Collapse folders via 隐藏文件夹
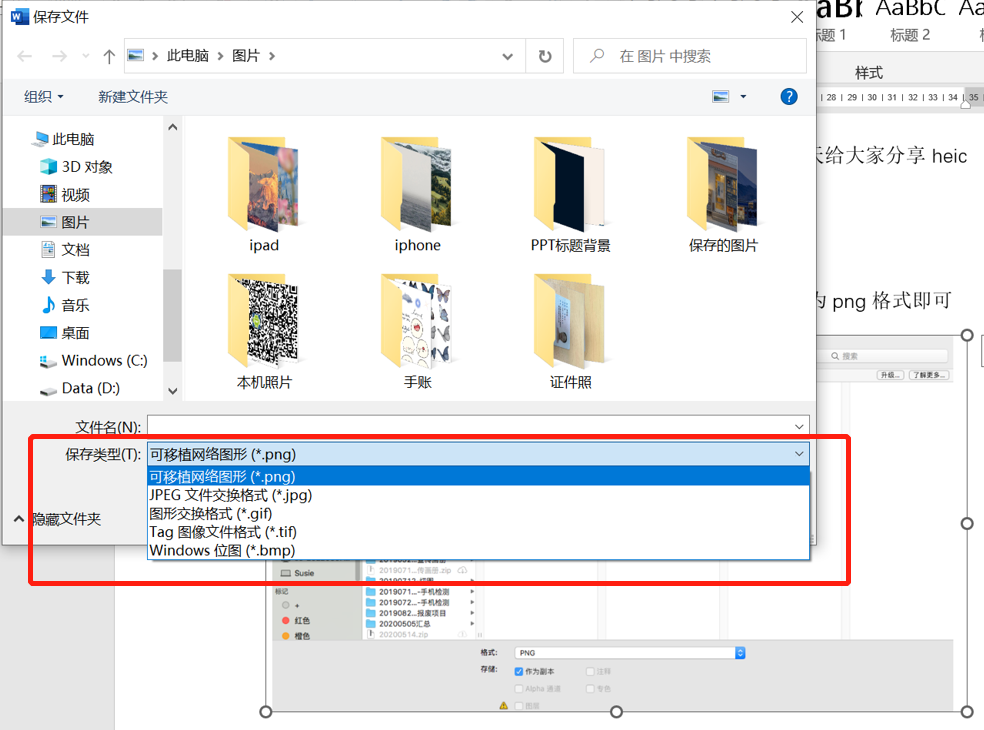 click(57, 519)
